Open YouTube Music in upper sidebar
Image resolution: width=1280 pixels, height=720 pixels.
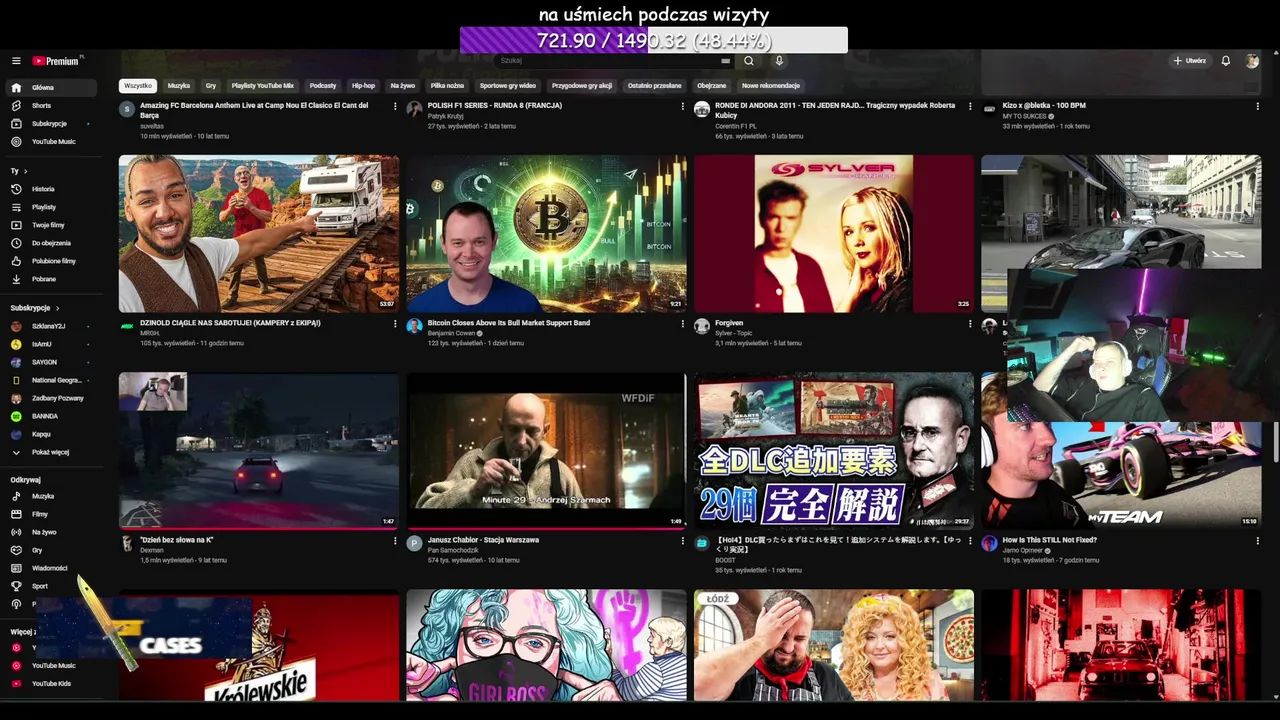pyautogui.click(x=53, y=142)
